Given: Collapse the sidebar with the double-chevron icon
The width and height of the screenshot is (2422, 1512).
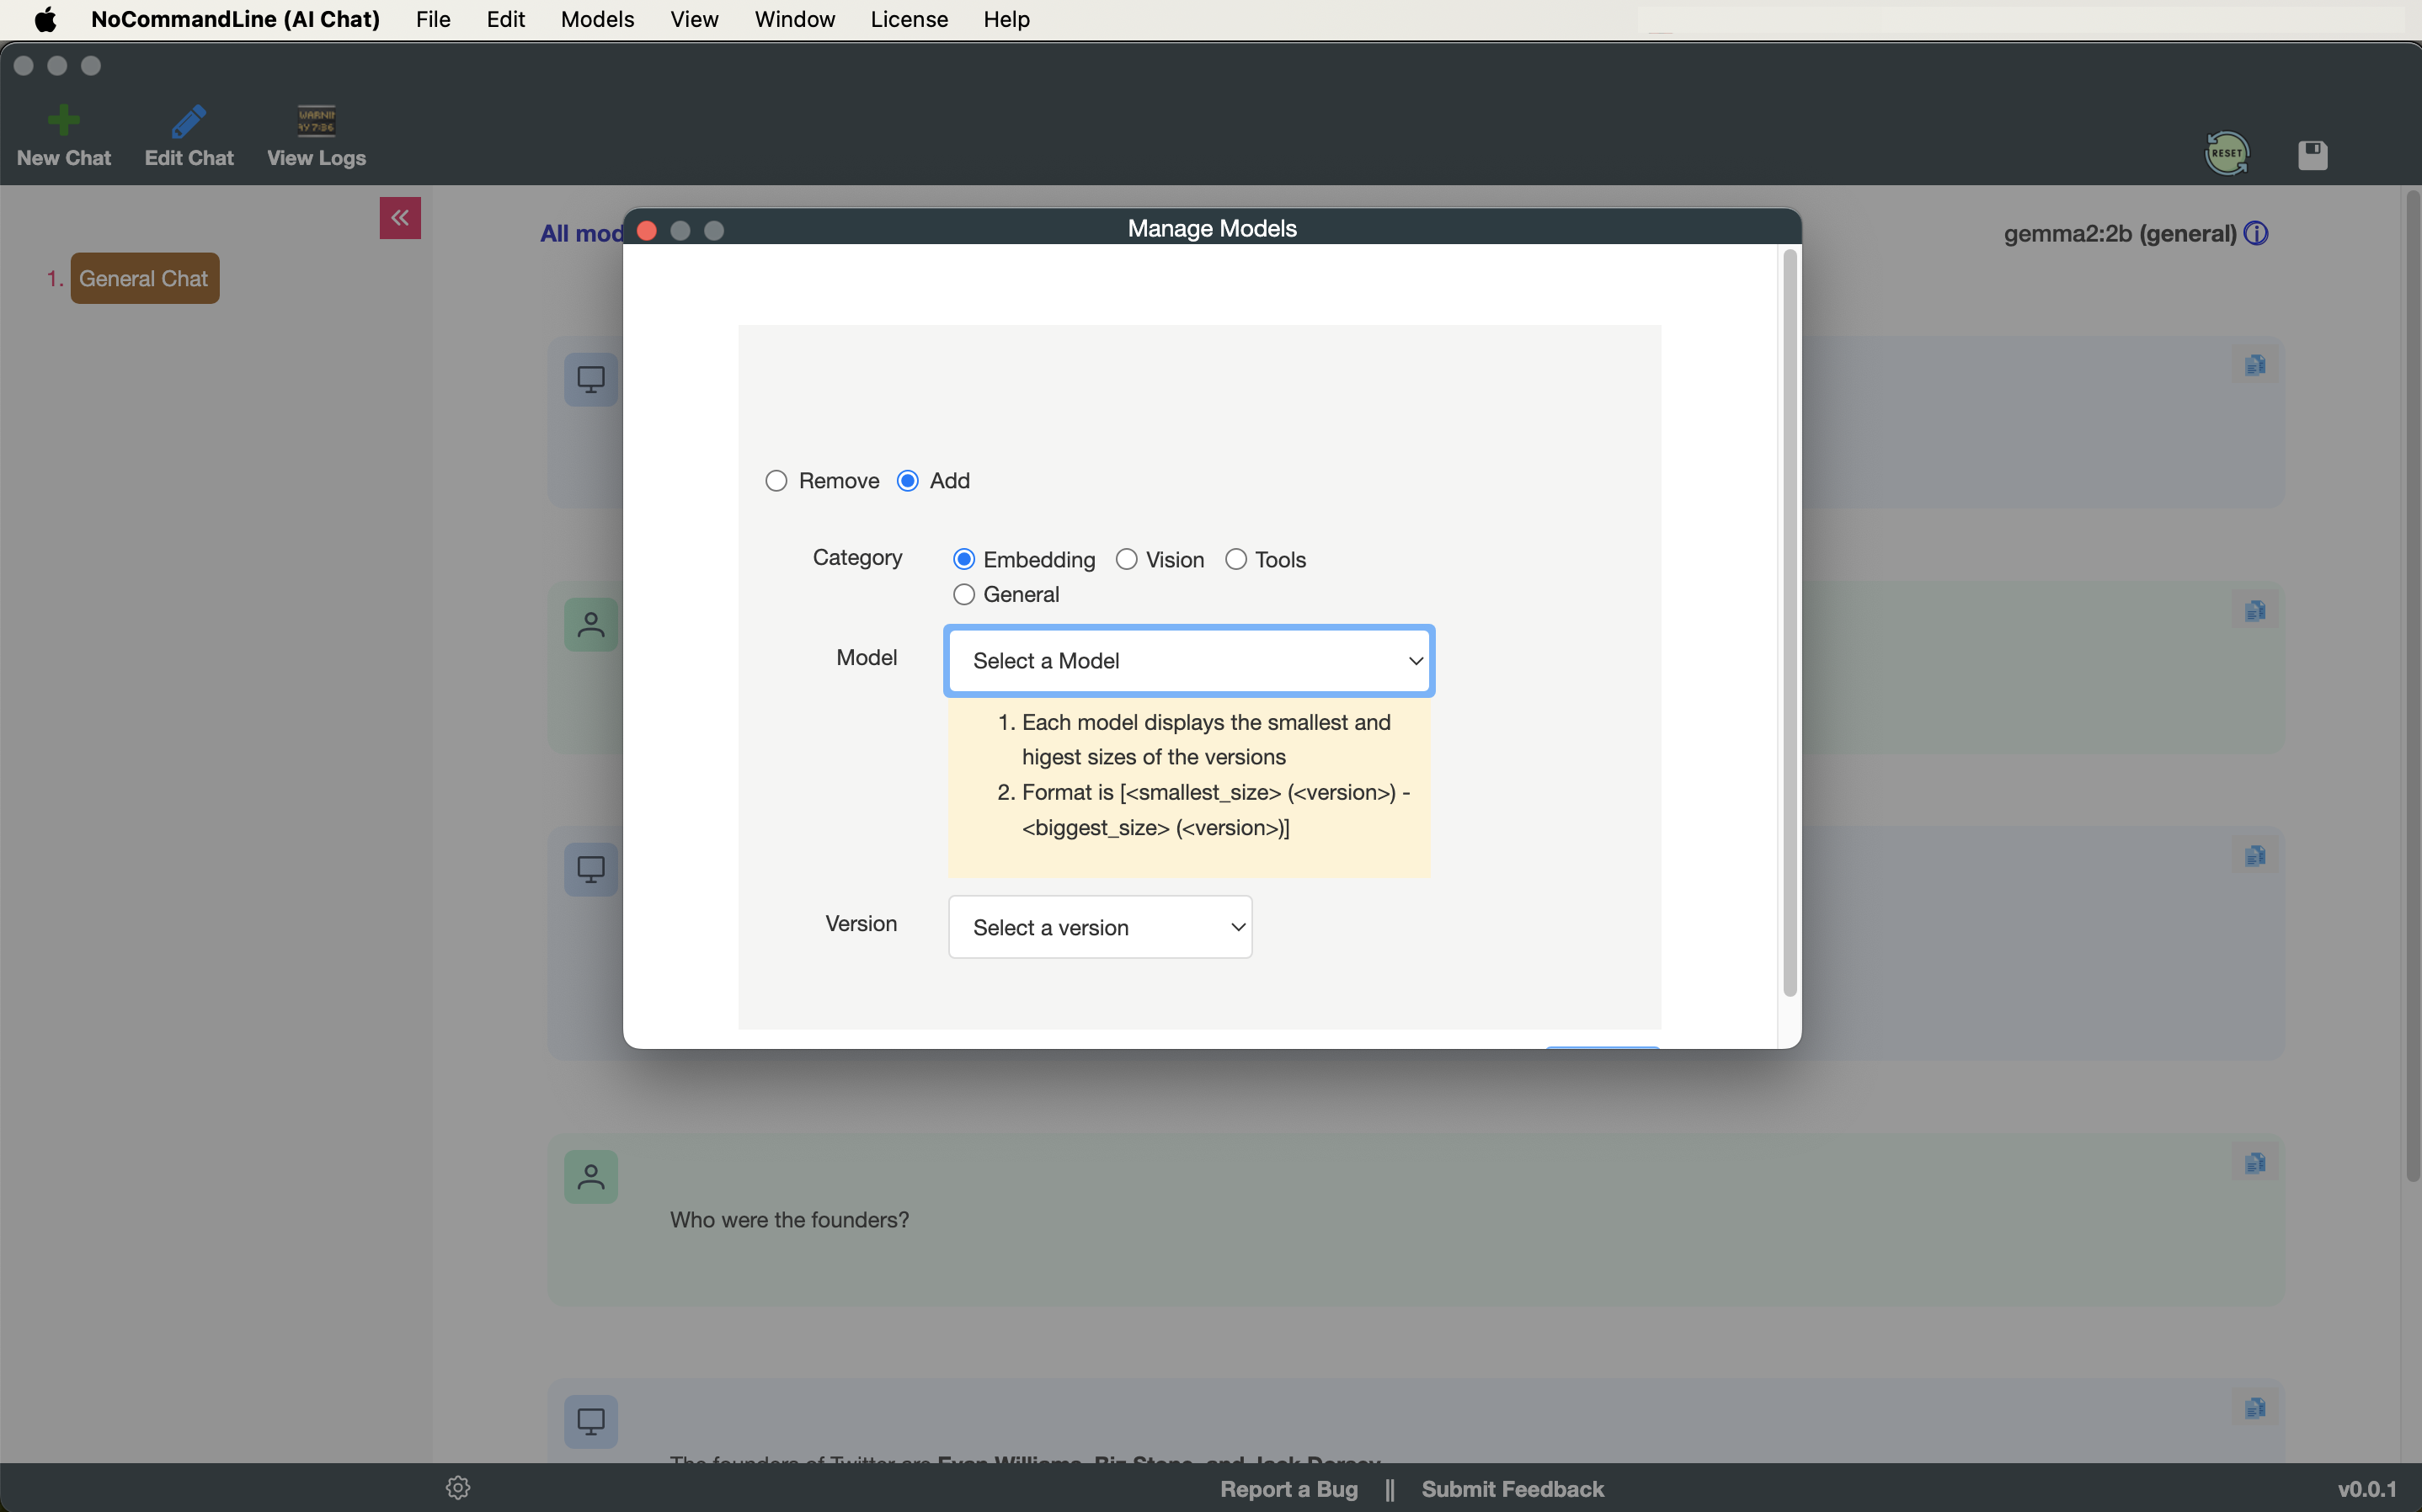Looking at the screenshot, I should pos(400,218).
